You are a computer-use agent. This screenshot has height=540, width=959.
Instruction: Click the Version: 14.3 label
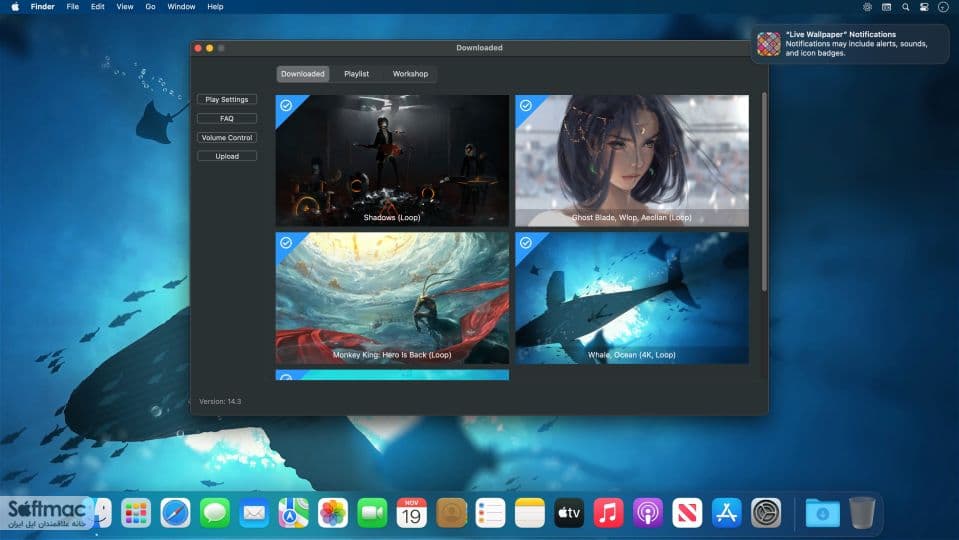click(x=220, y=402)
